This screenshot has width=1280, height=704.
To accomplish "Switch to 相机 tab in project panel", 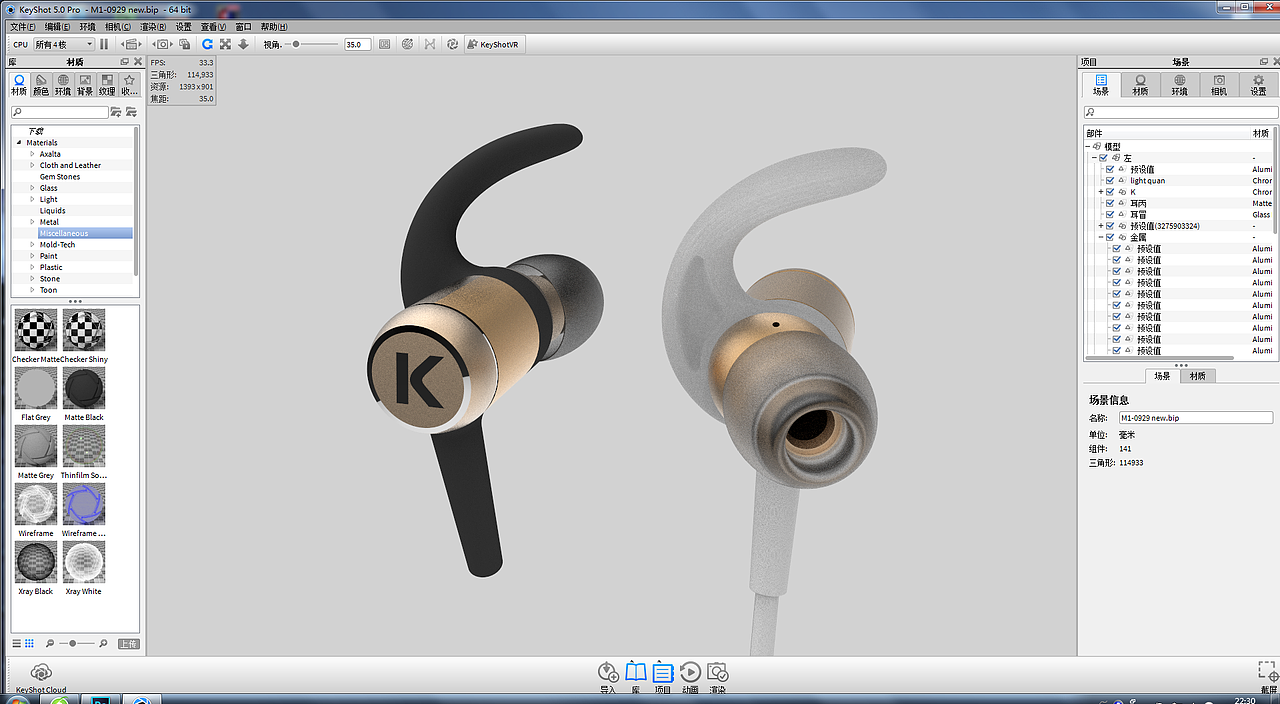I will tap(1219, 85).
